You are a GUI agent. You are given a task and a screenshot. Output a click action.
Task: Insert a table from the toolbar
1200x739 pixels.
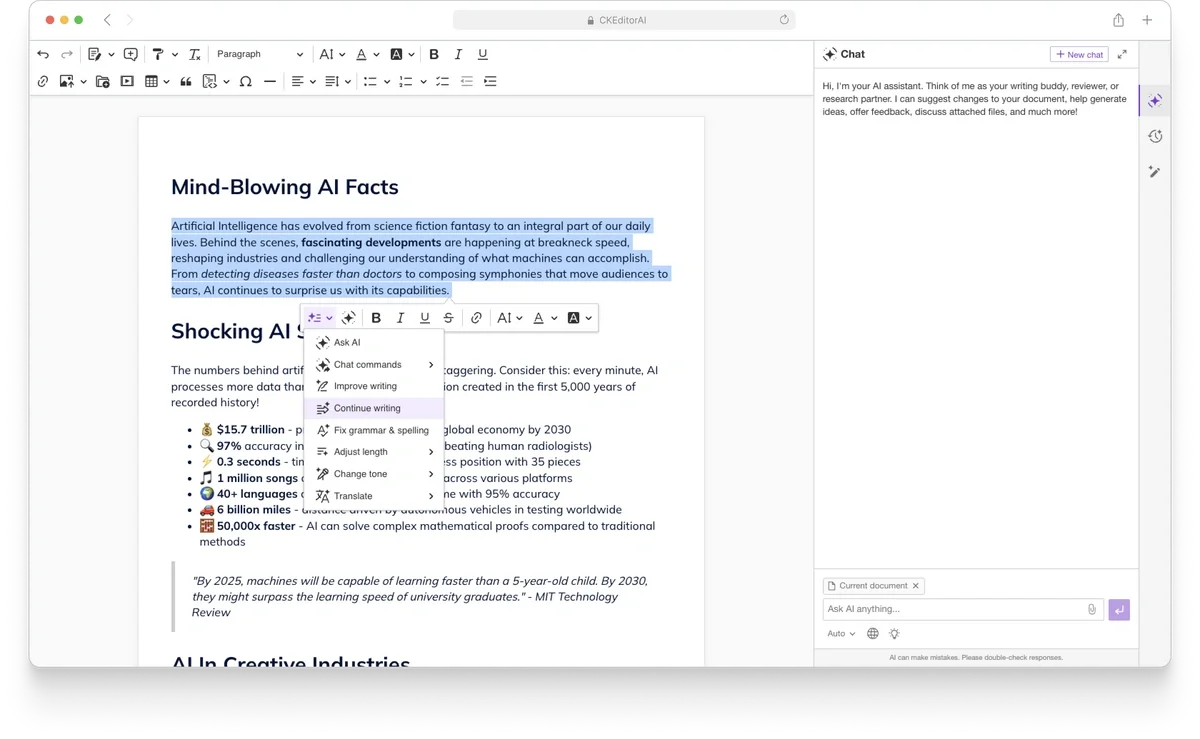(151, 81)
